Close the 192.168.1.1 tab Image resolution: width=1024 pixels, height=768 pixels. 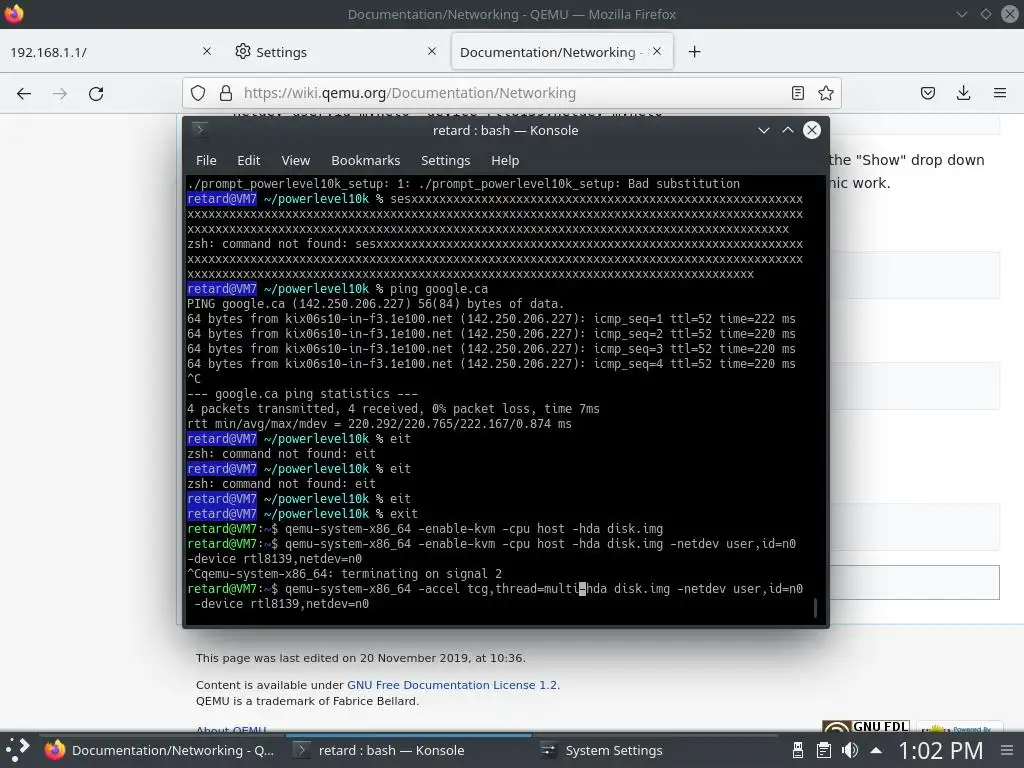(206, 51)
